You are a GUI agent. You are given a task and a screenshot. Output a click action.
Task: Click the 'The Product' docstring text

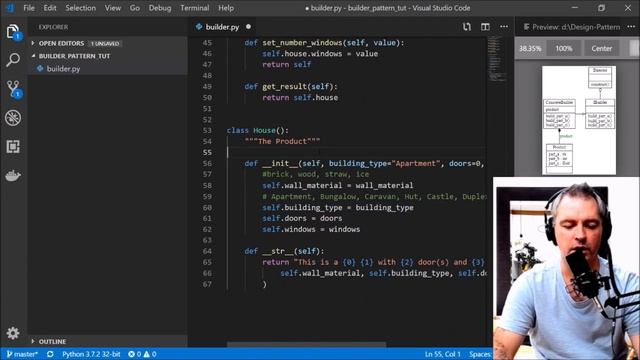[x=282, y=141]
